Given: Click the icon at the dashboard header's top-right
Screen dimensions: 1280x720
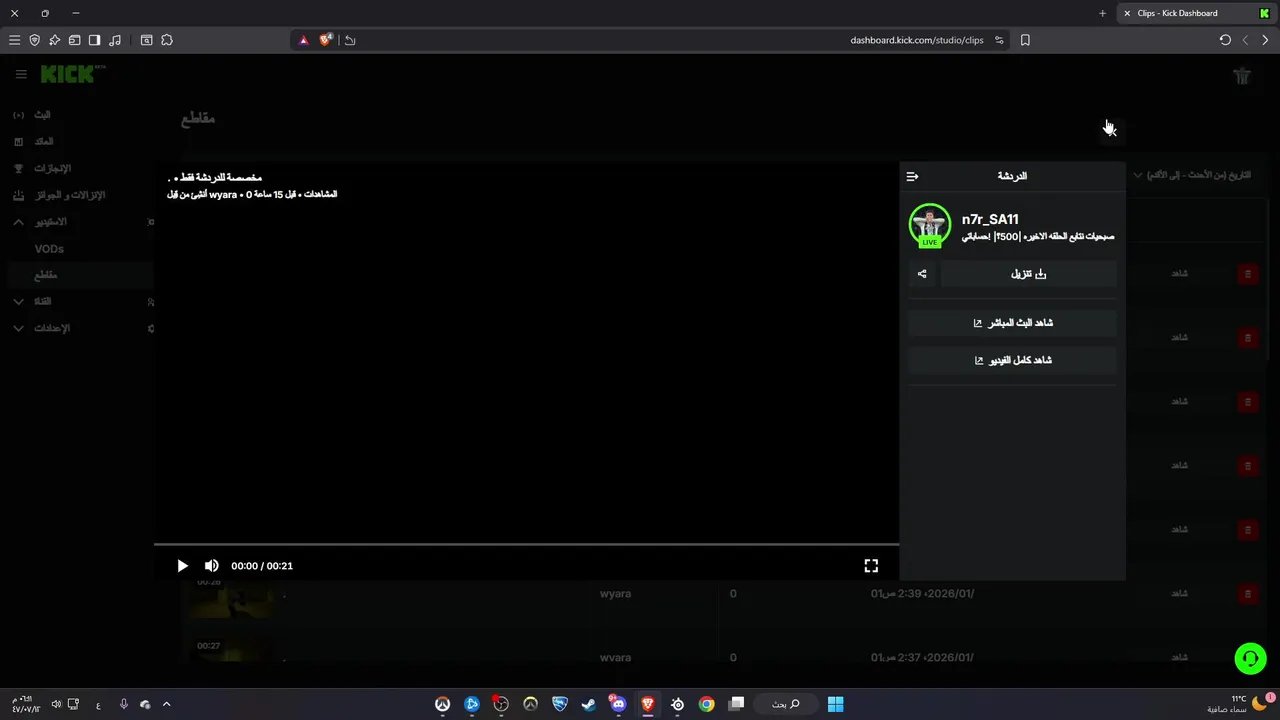Looking at the screenshot, I should coord(1242,75).
